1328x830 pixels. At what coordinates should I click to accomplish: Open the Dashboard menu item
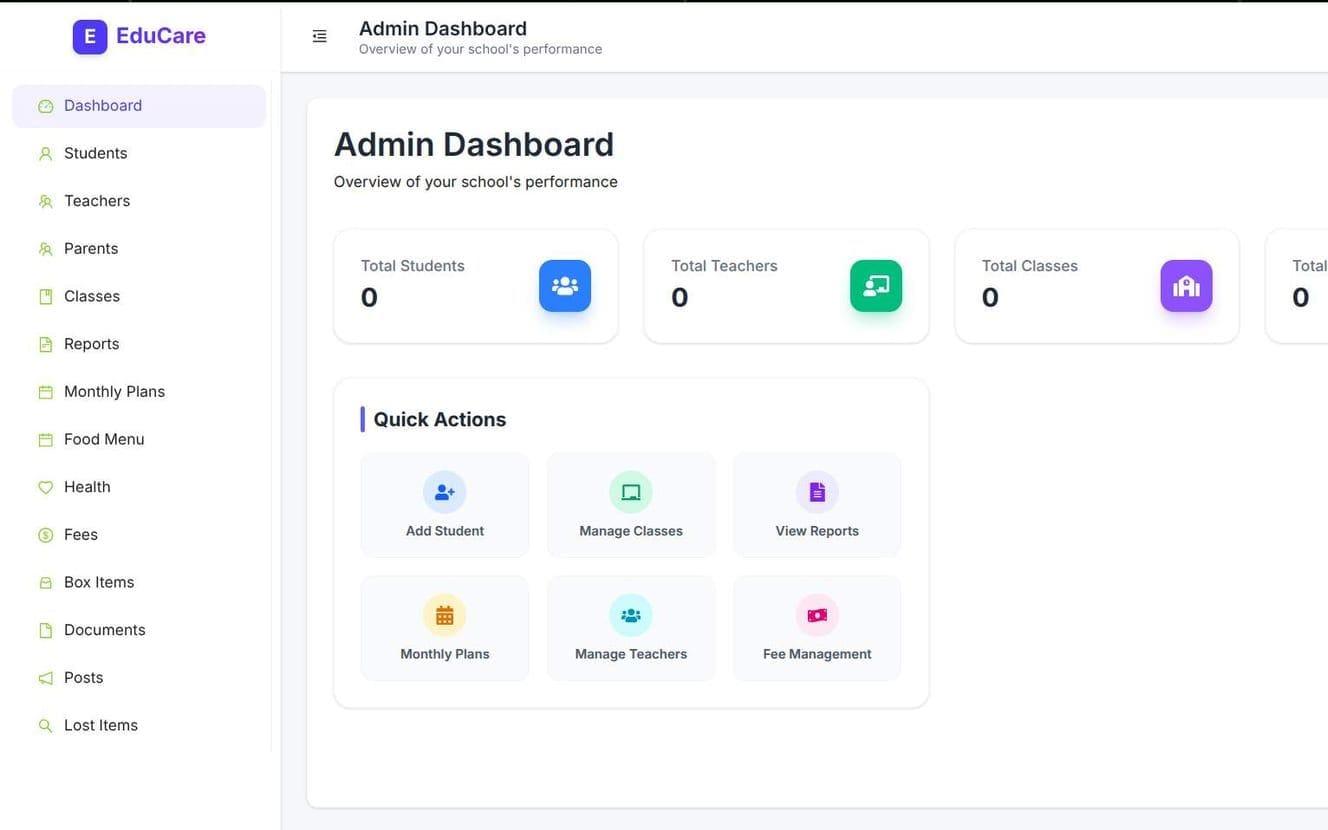pyautogui.click(x=139, y=106)
